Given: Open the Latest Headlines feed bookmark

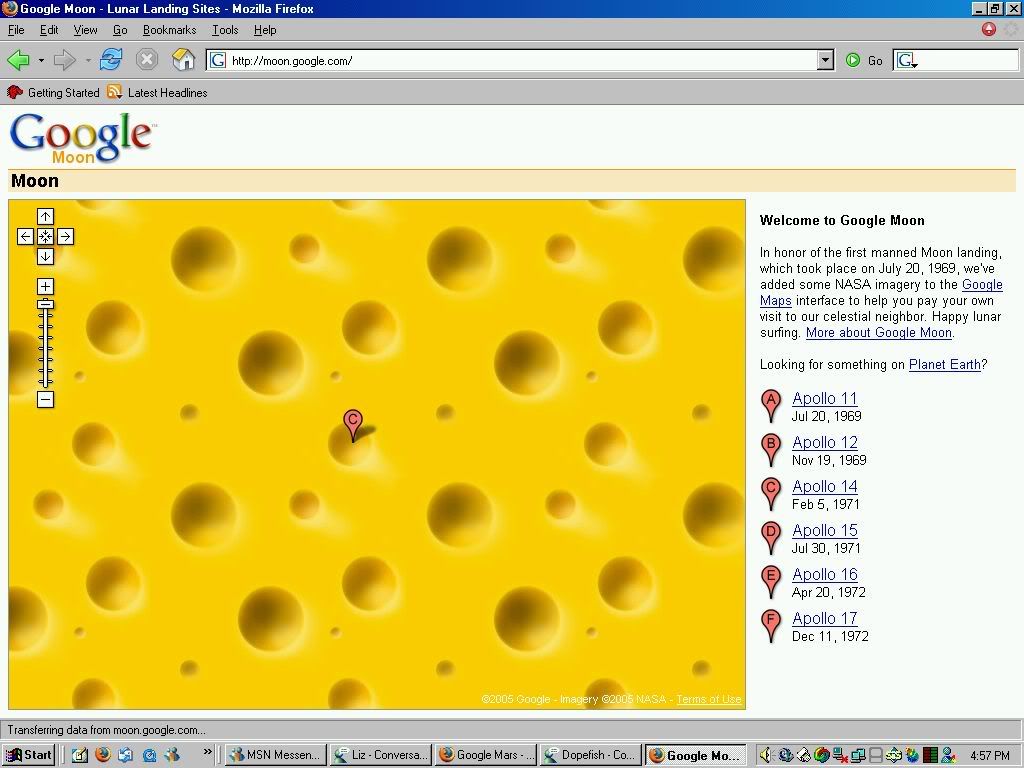Looking at the screenshot, I should (157, 93).
